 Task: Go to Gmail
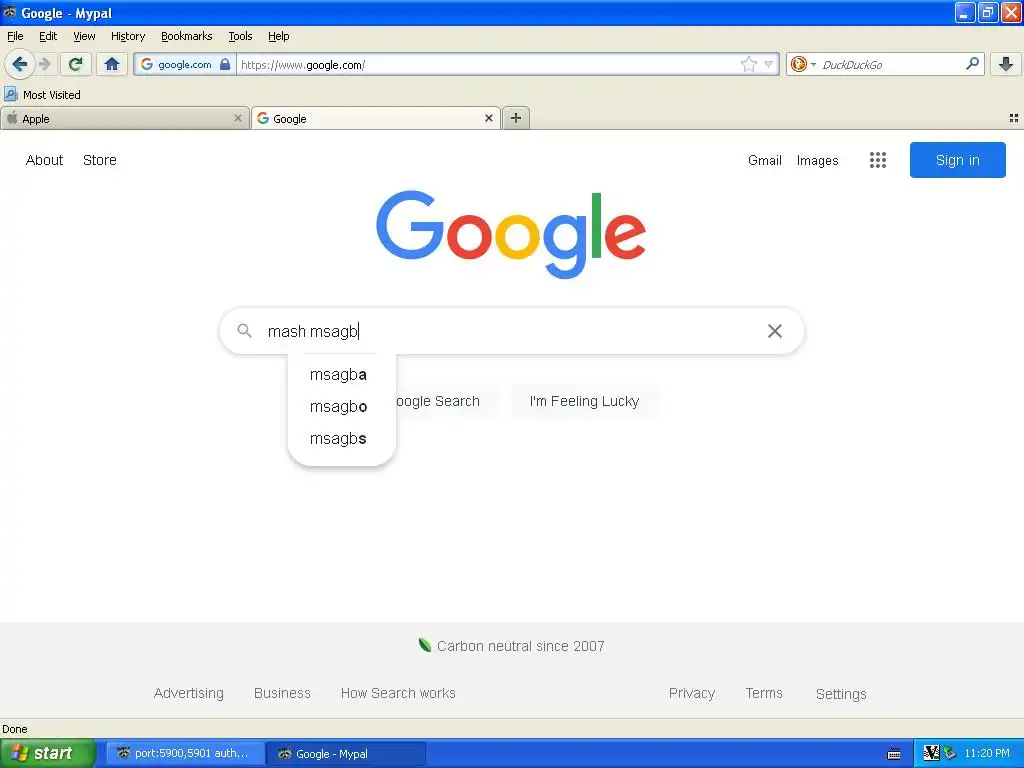(765, 160)
